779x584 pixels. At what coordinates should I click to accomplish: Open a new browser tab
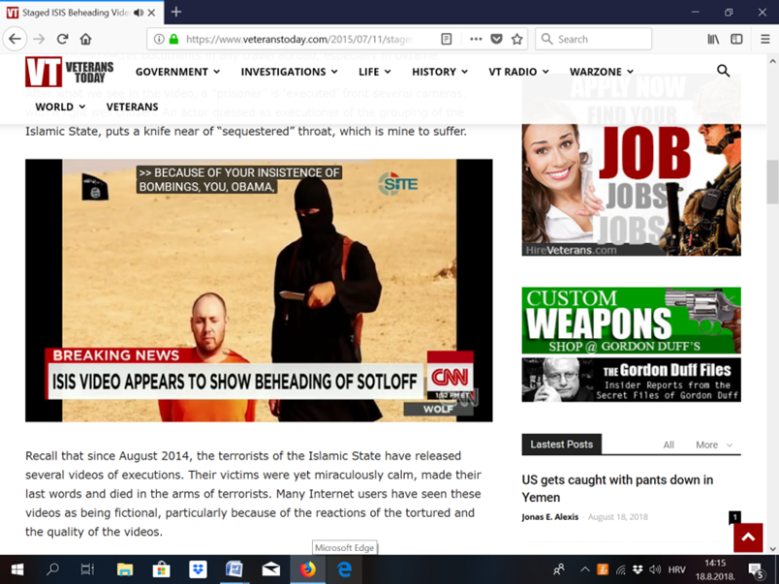[x=176, y=12]
